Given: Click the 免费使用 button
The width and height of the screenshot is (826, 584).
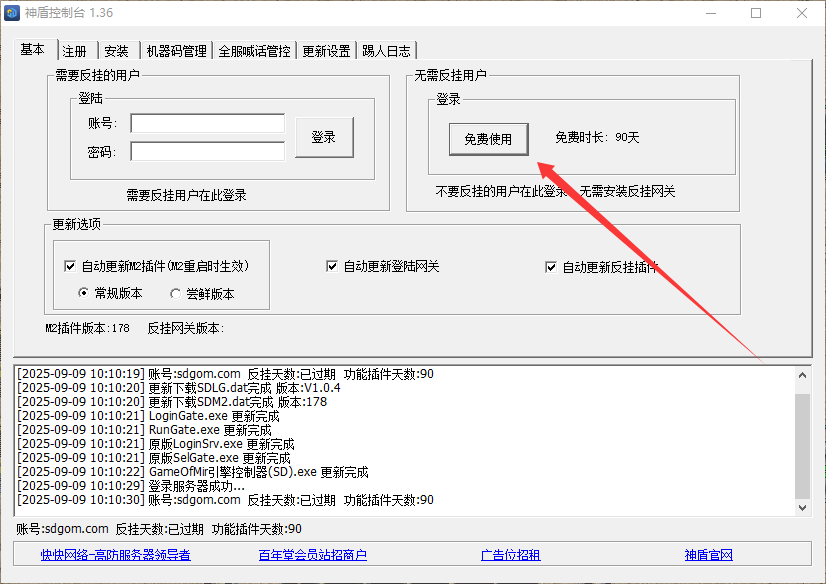Looking at the screenshot, I should click(x=488, y=139).
